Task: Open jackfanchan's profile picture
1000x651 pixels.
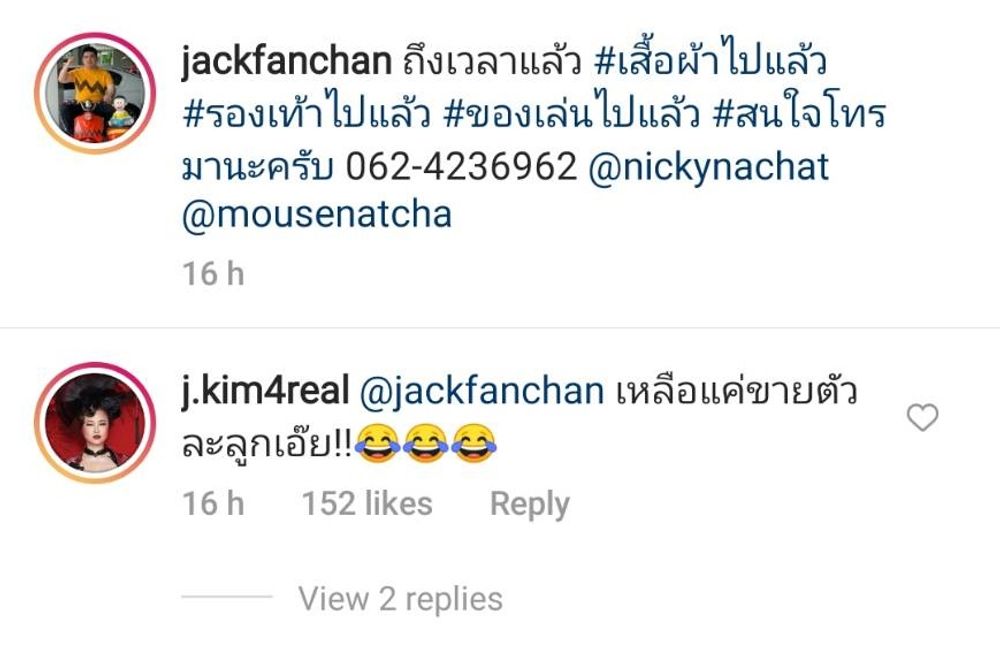Action: [x=95, y=93]
